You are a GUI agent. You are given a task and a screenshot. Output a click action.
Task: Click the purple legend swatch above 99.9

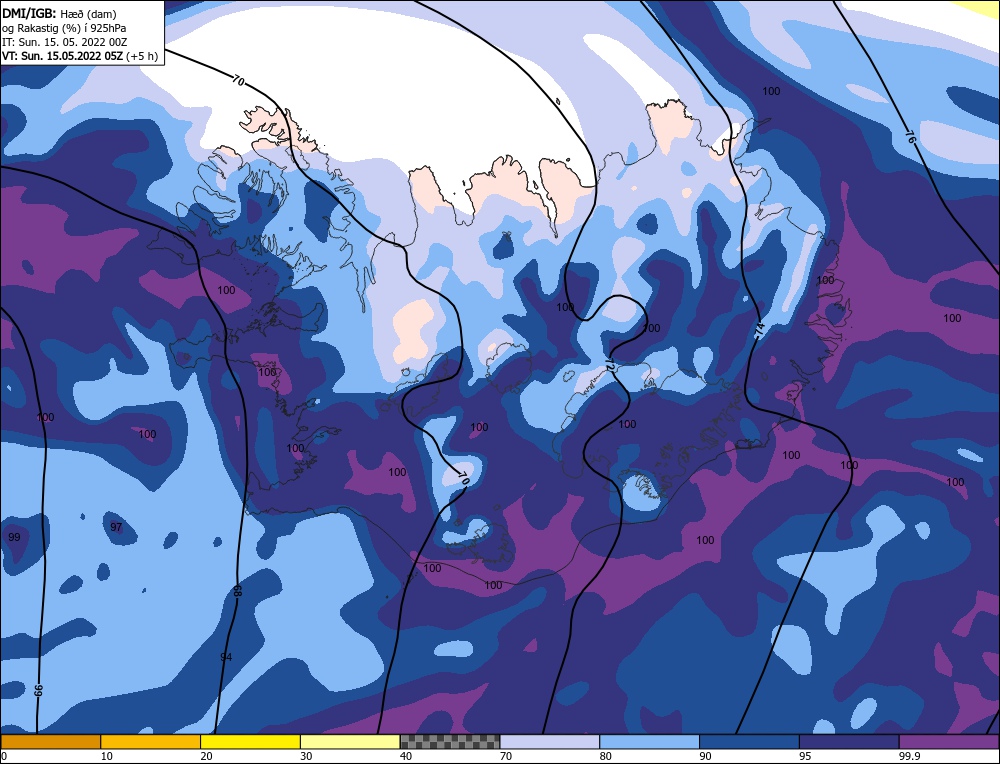[949, 742]
